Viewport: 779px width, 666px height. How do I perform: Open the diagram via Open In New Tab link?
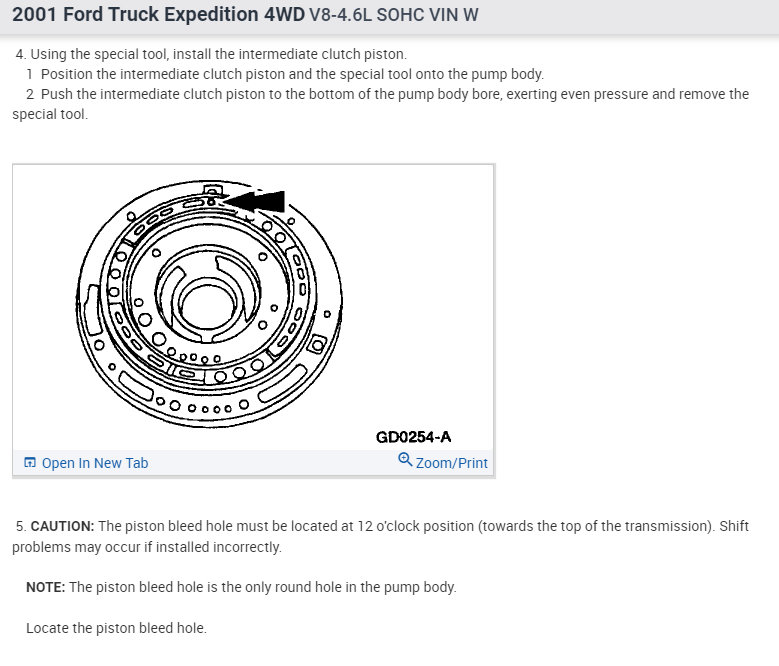tap(94, 463)
